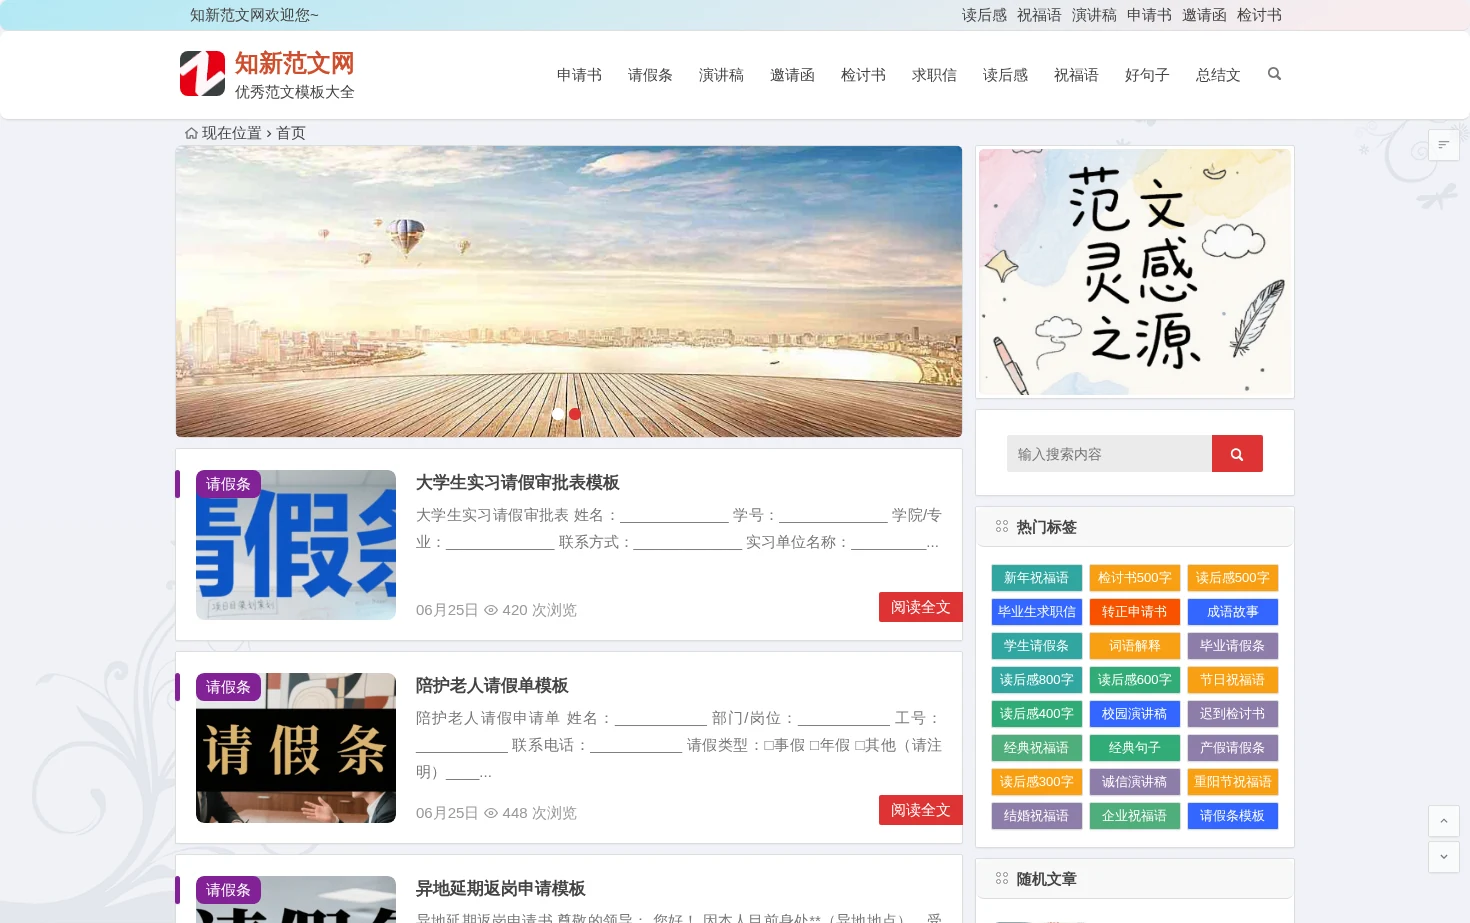Click the search magnifier icon in navigation bar
The width and height of the screenshot is (1470, 923).
1274,74
